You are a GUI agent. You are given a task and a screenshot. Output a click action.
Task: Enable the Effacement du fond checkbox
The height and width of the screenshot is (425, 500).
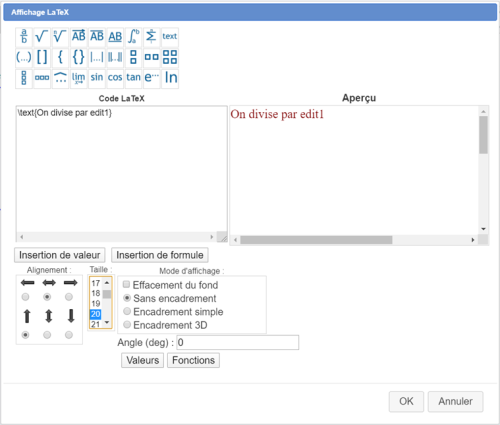(126, 284)
